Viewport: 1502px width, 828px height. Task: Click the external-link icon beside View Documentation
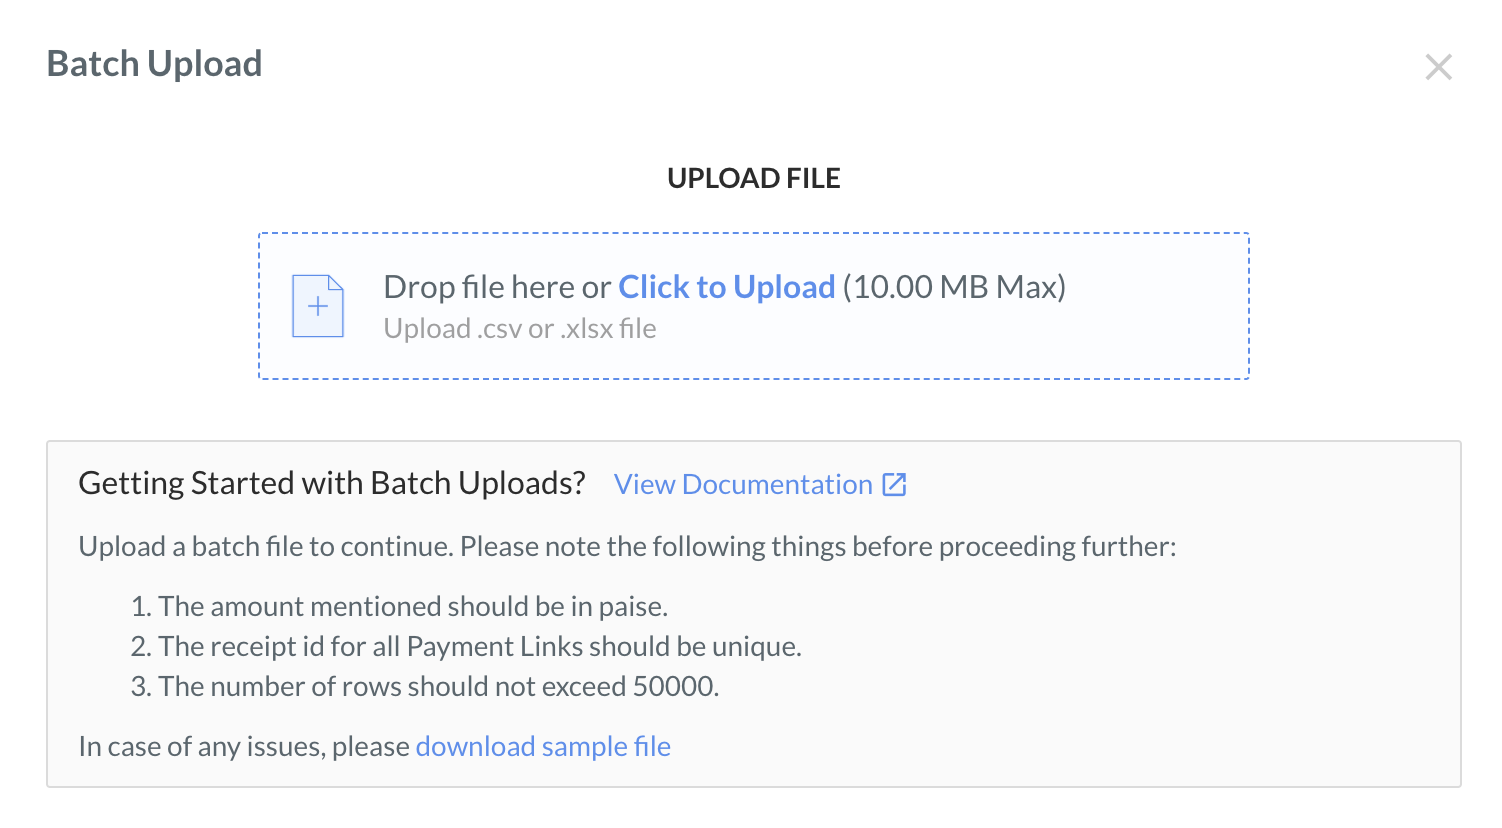pos(894,485)
